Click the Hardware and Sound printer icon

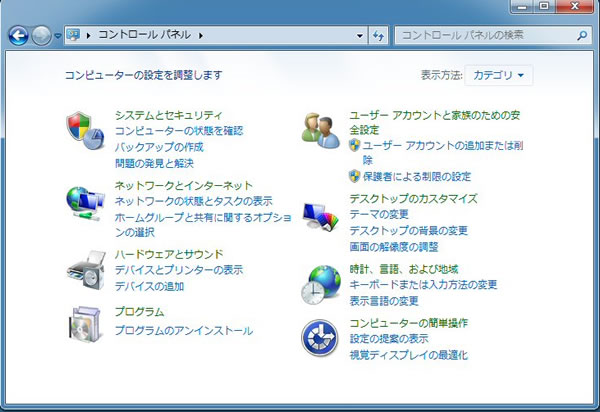[x=86, y=270]
